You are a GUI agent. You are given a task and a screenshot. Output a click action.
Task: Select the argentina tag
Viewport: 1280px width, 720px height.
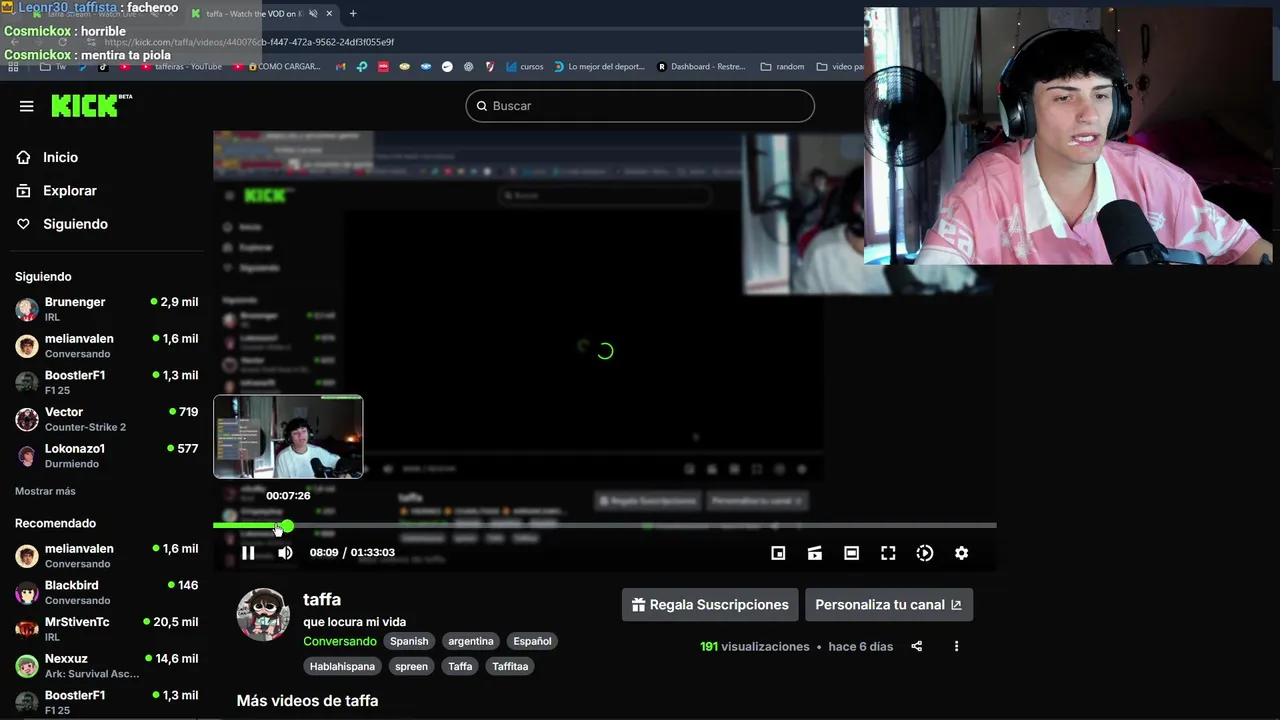coord(471,641)
